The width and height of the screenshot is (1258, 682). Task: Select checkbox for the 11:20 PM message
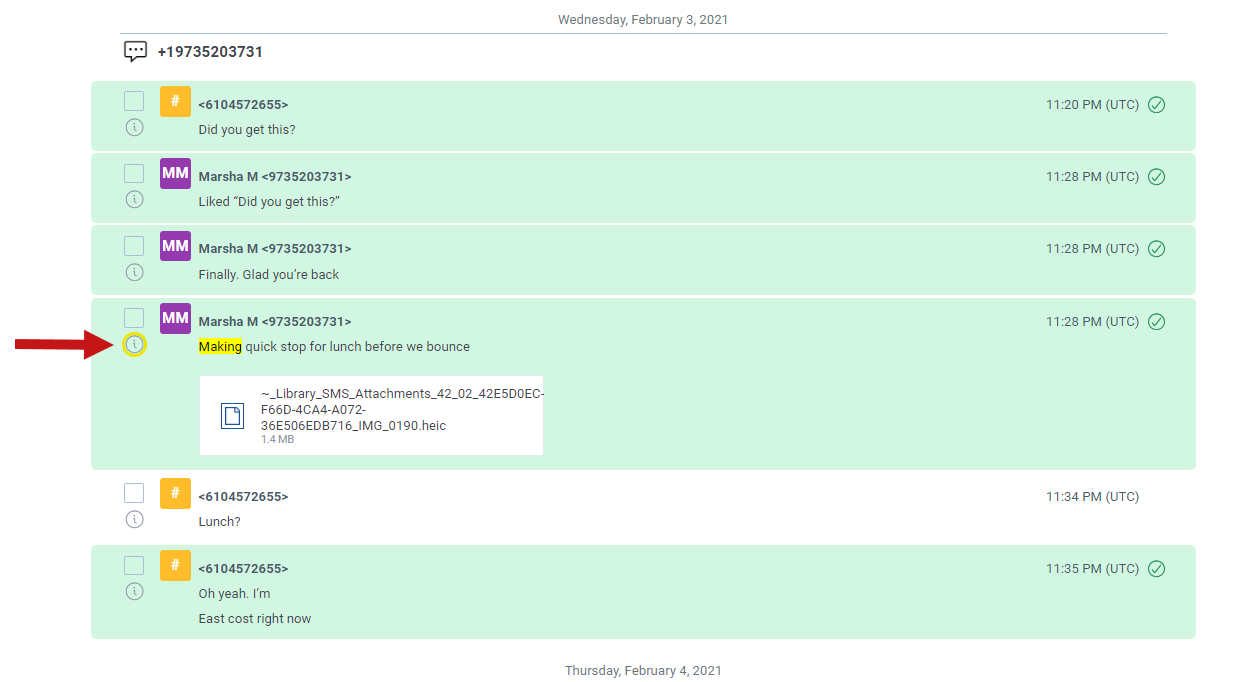tap(134, 101)
